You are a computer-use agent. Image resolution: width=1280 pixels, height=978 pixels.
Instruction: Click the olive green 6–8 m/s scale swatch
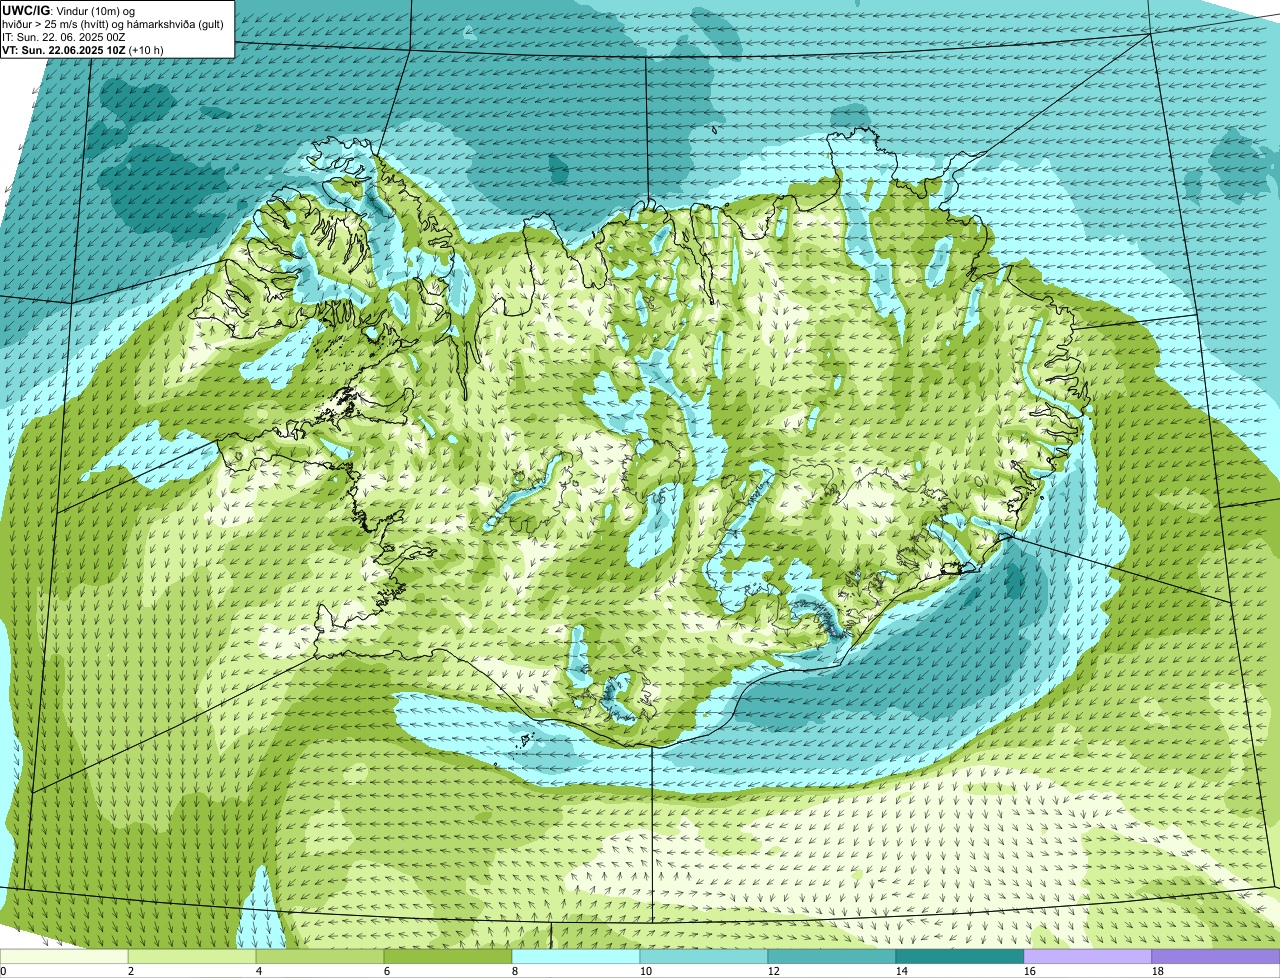(x=448, y=956)
